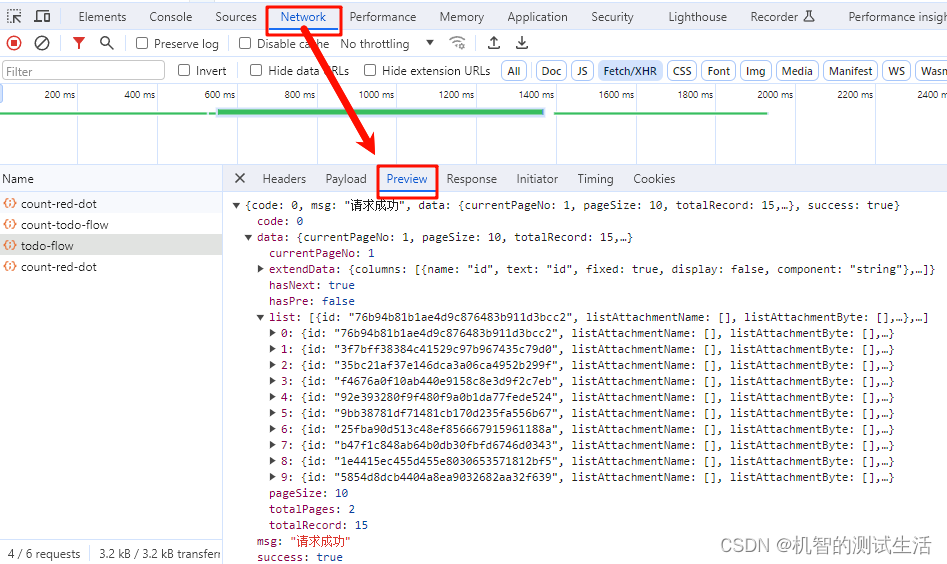Activate the inspect element selector icon
This screenshot has width=947, height=564.
click(14, 16)
